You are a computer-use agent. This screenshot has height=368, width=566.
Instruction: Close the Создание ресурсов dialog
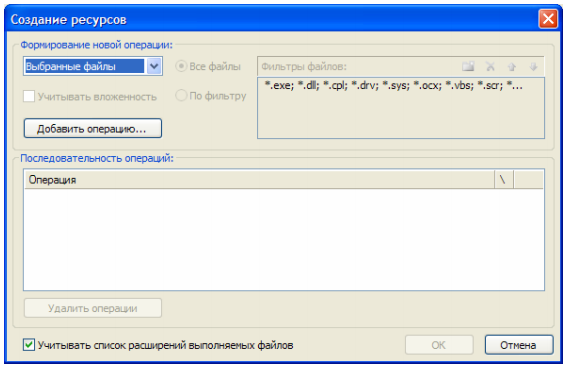(548, 19)
